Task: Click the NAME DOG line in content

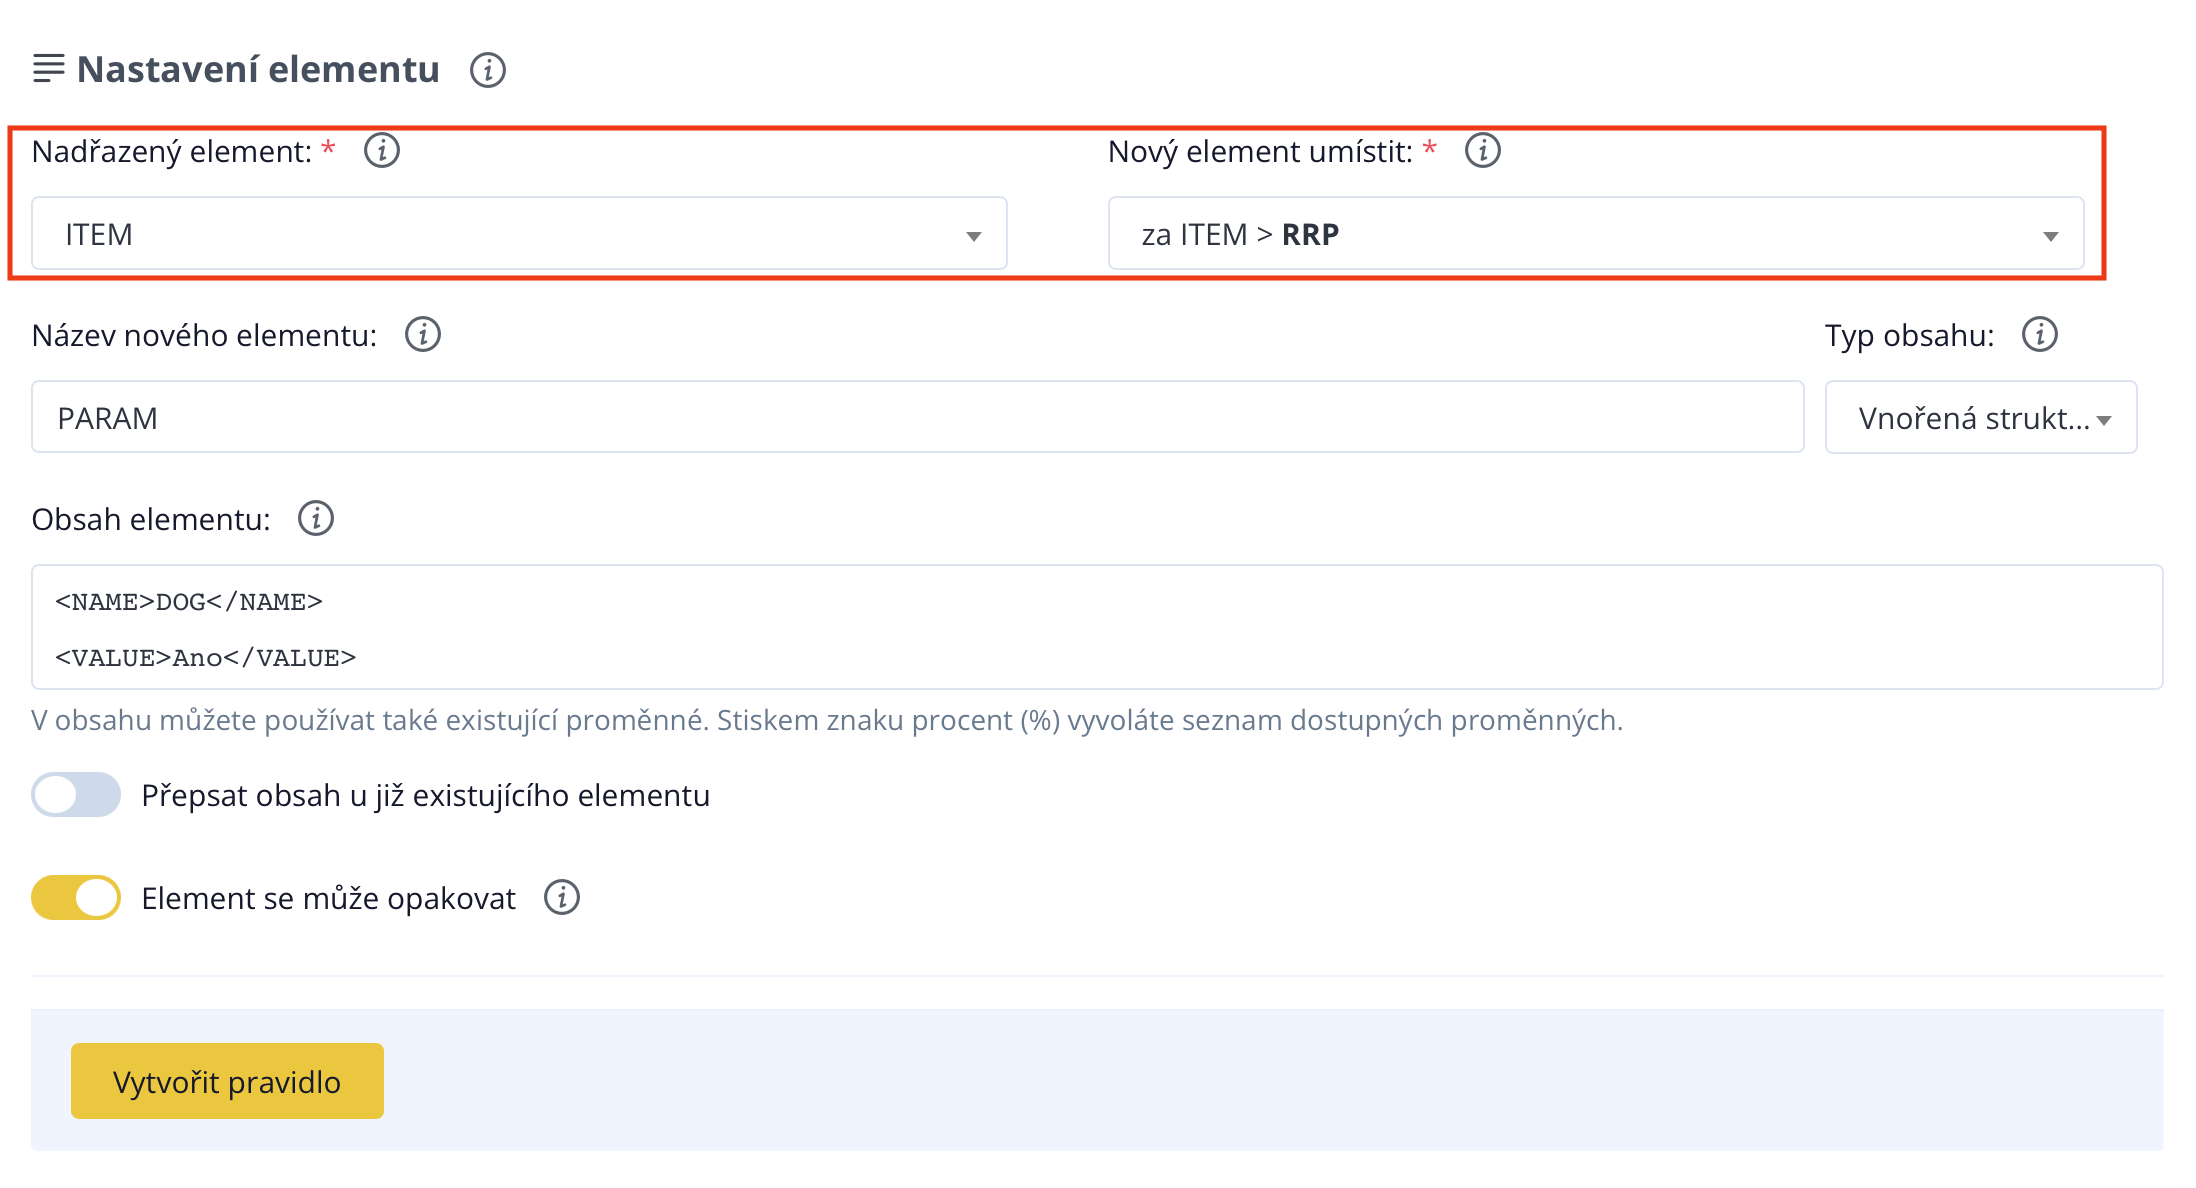Action: (189, 602)
